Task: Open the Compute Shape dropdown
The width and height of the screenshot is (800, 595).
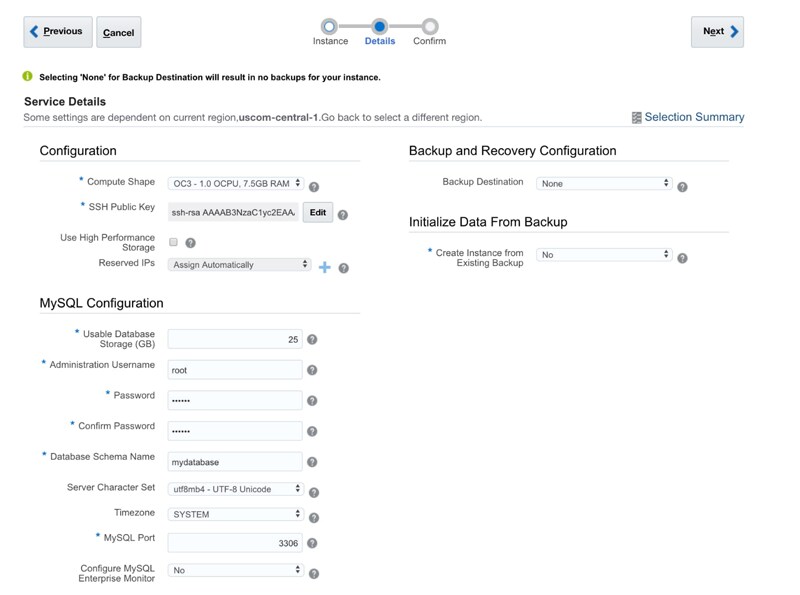Action: coord(236,183)
